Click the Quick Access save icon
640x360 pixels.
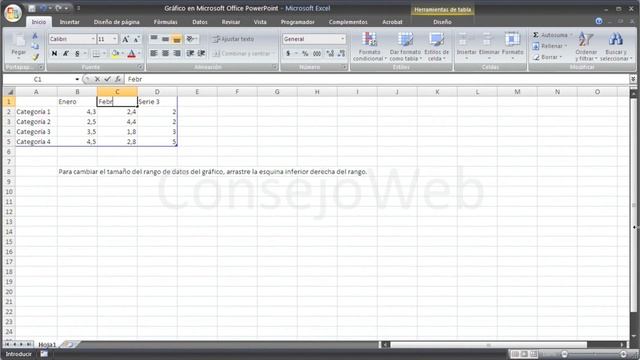[x=32, y=8]
